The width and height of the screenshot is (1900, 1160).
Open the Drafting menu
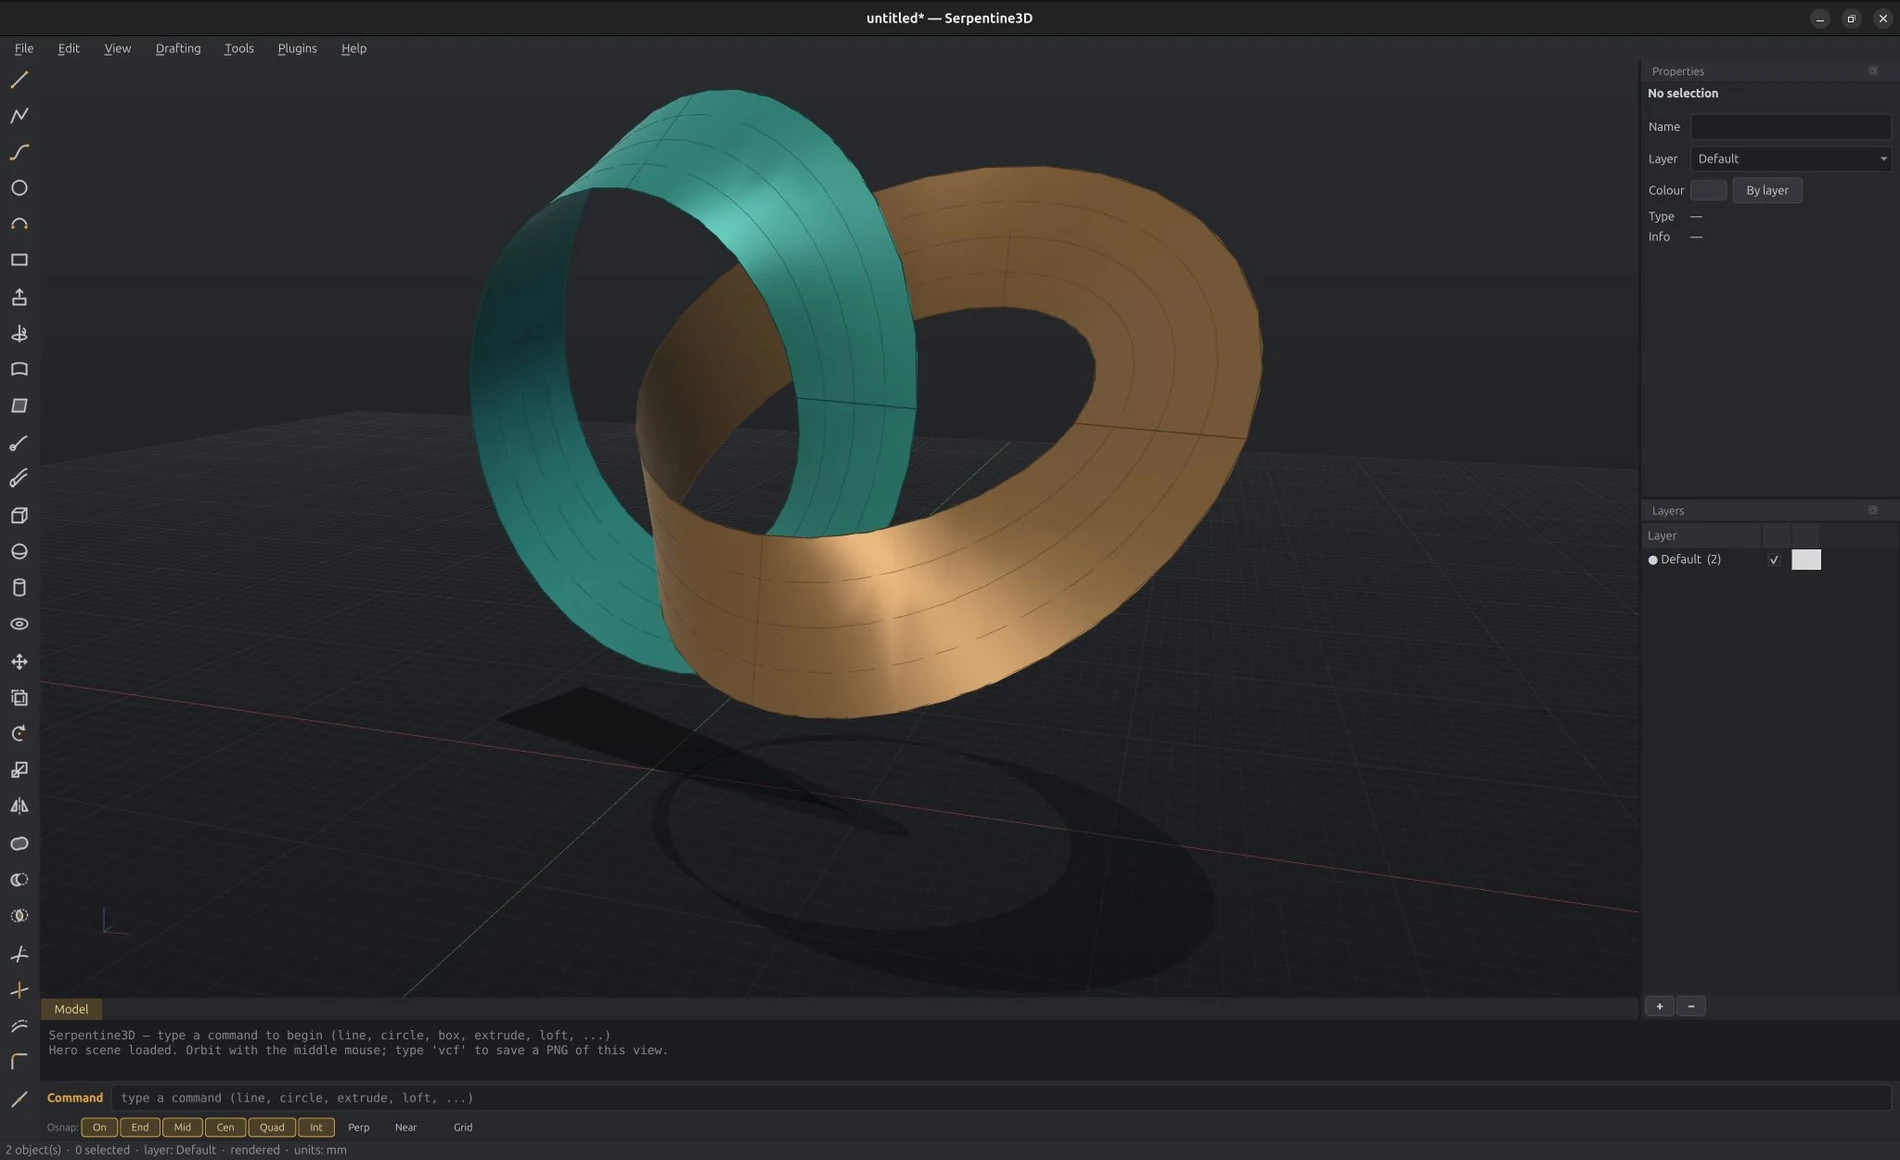[x=178, y=48]
